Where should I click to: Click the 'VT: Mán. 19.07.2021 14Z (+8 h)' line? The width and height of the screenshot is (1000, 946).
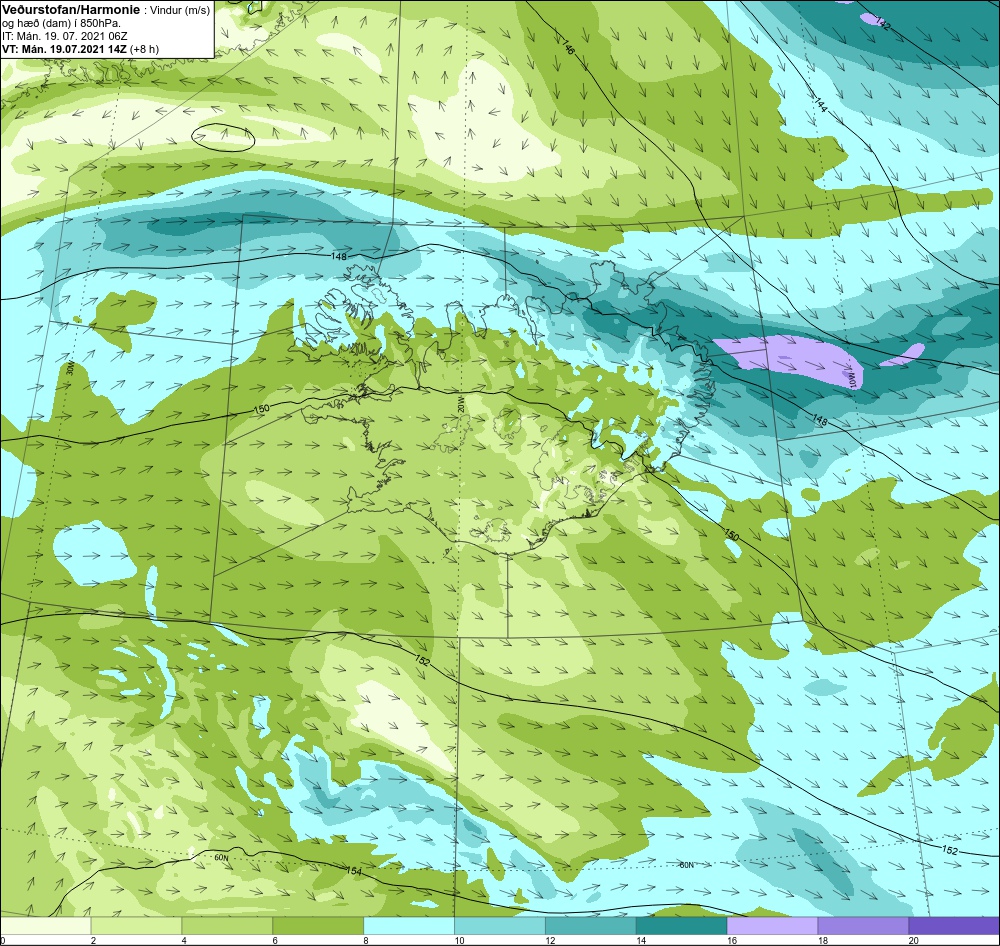[x=80, y=48]
